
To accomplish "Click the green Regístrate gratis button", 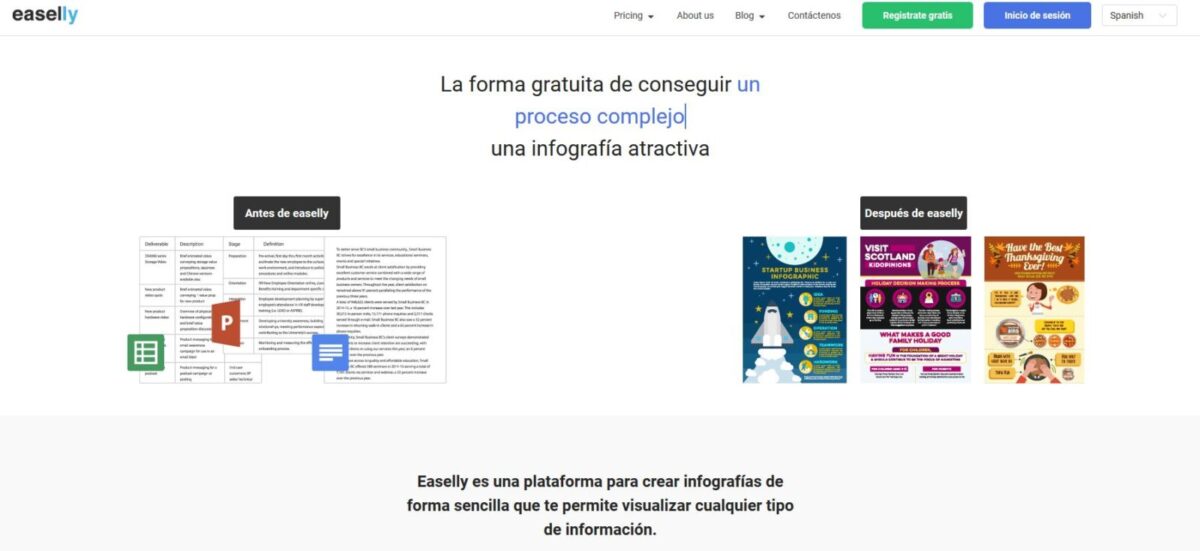I will [x=917, y=16].
